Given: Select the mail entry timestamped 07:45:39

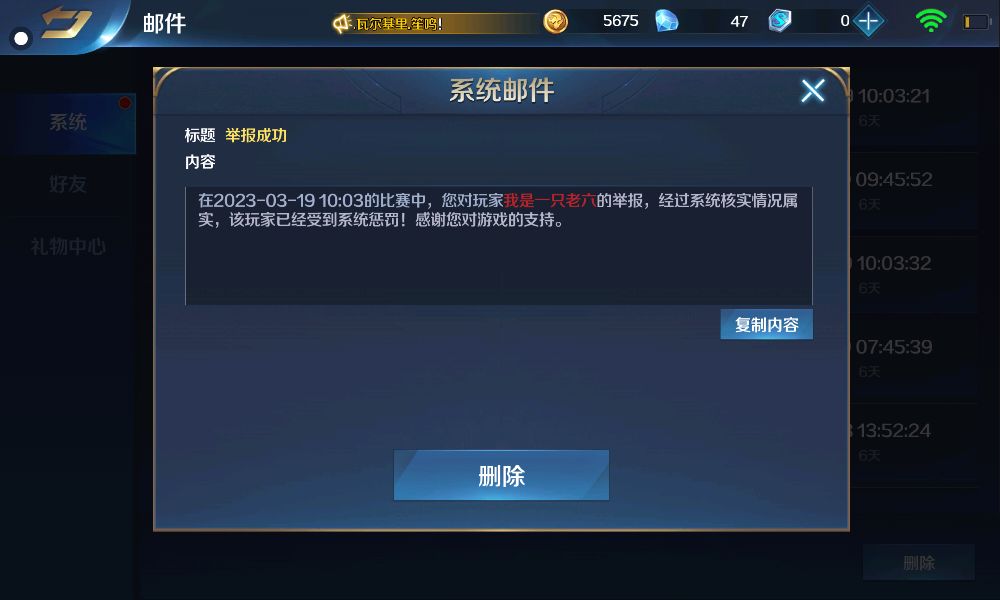Looking at the screenshot, I should click(x=913, y=358).
